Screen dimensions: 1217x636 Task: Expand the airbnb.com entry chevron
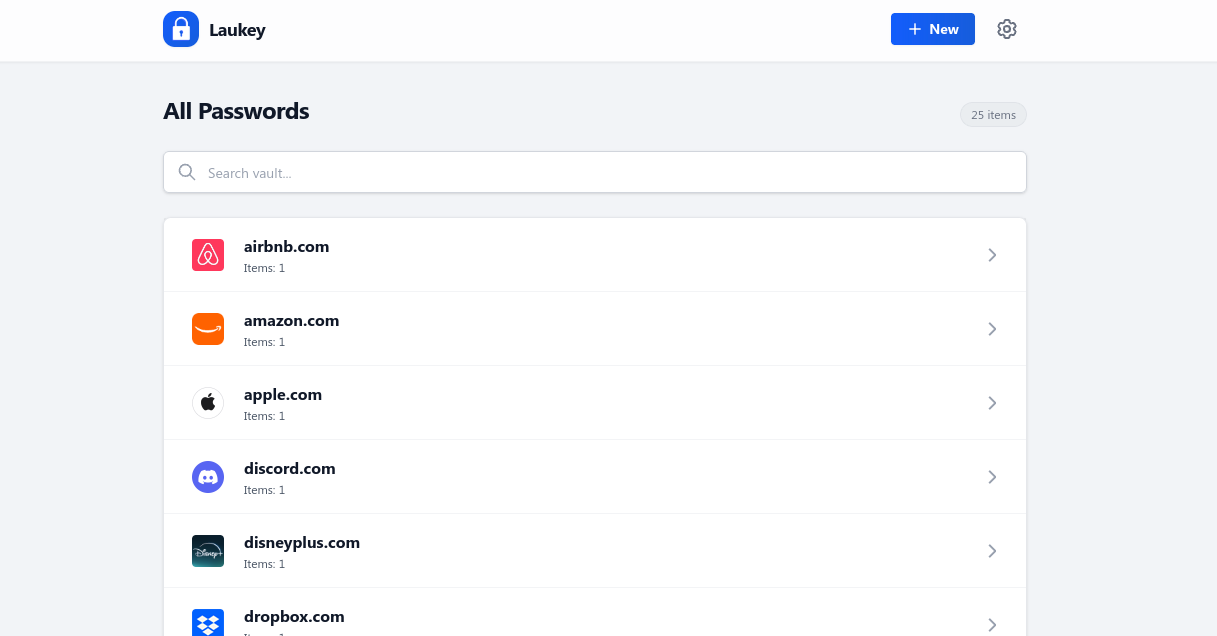992,255
